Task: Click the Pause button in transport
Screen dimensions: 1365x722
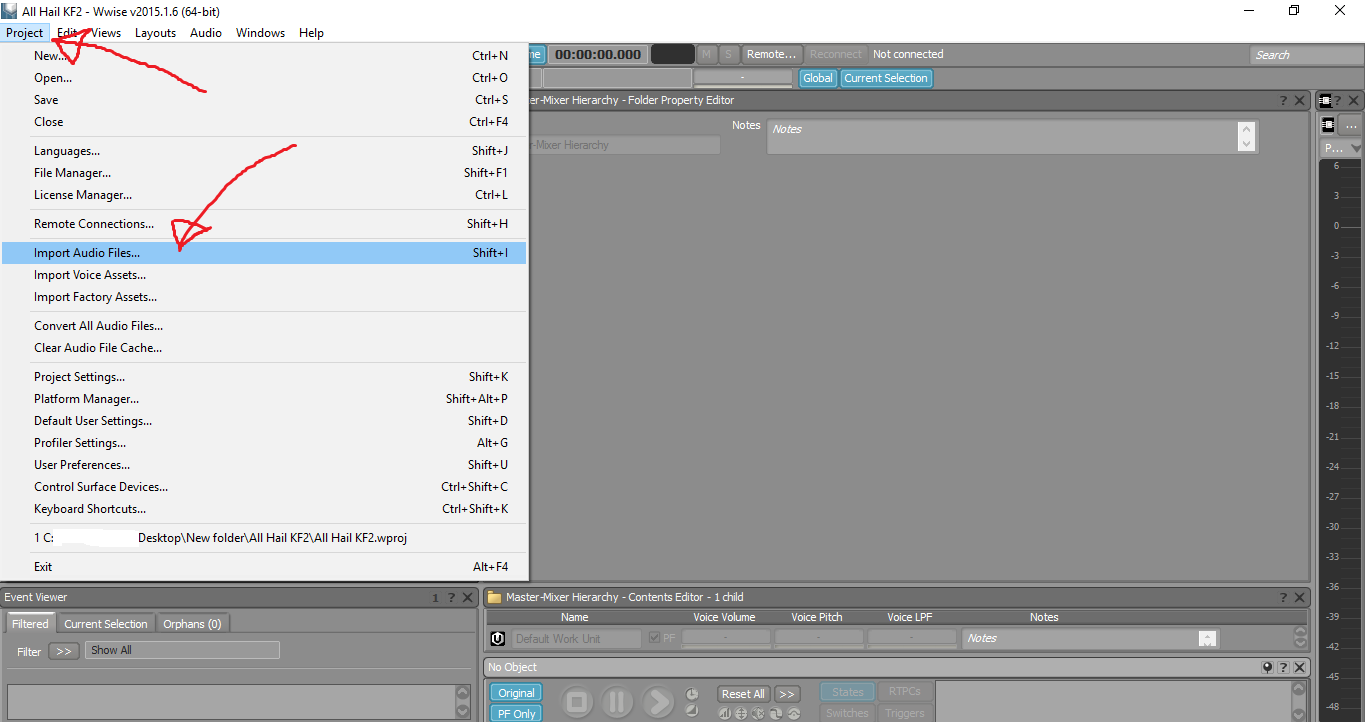Action: point(618,702)
